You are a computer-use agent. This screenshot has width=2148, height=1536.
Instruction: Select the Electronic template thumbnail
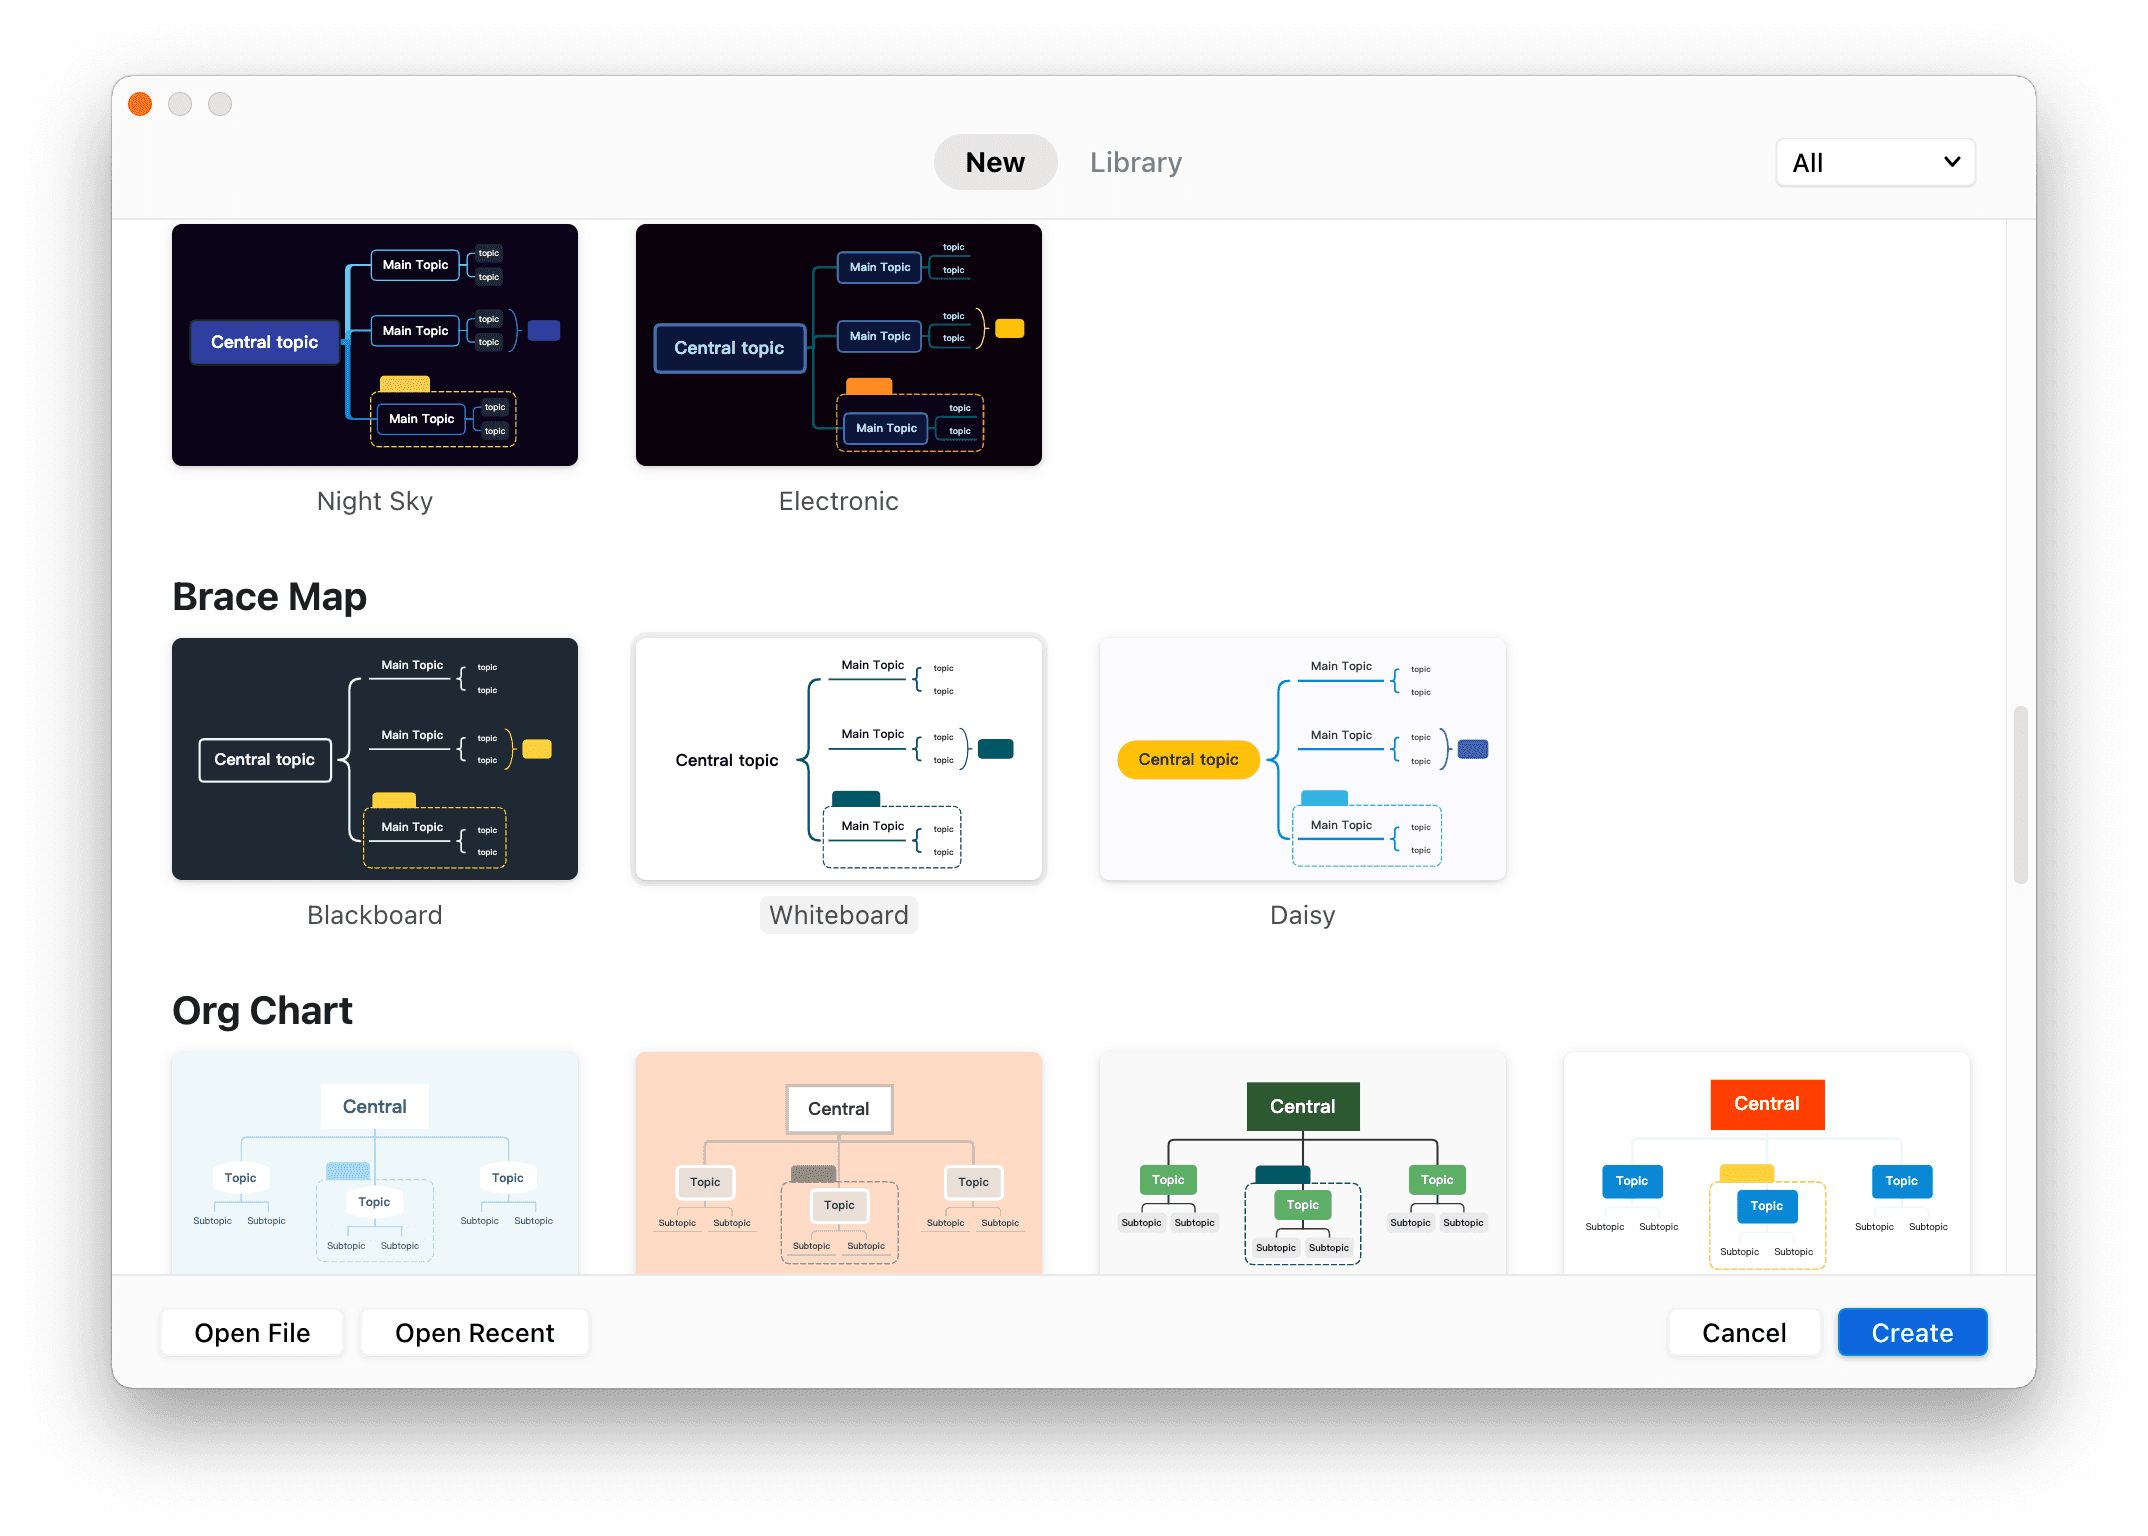[x=839, y=345]
